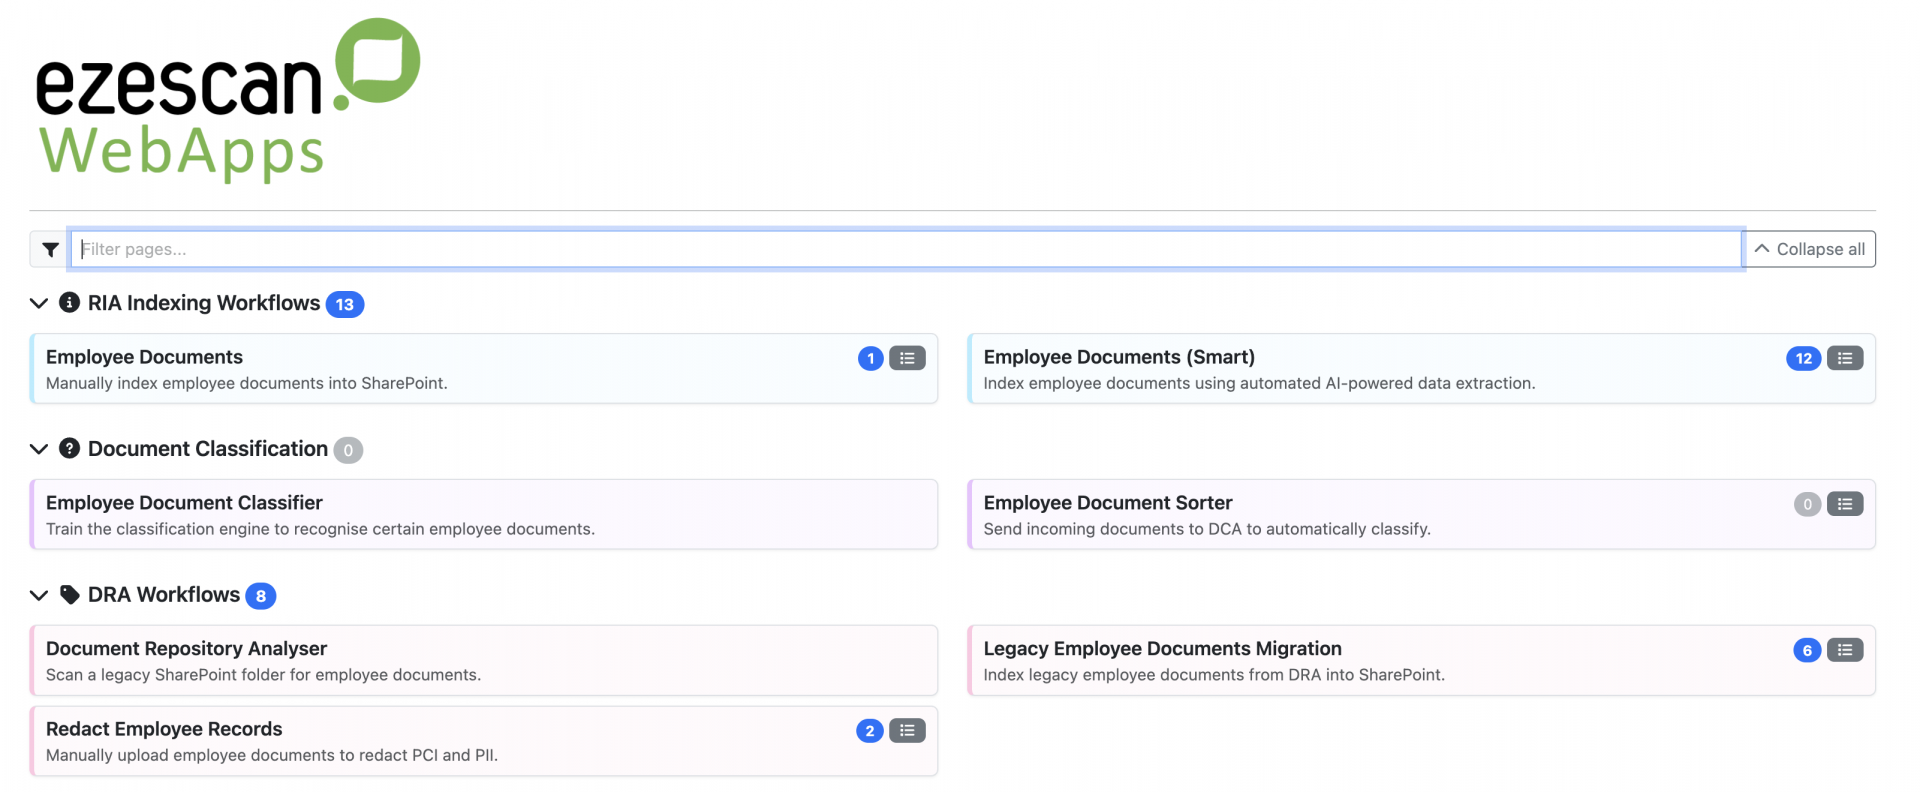1920x792 pixels.
Task: Open the Document Repository Analyser card
Action: (484, 661)
